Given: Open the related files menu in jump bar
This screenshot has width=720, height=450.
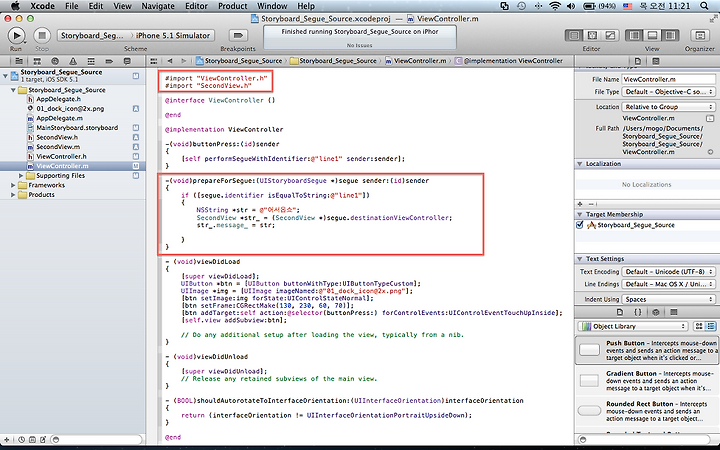Looking at the screenshot, I should click(x=154, y=61).
